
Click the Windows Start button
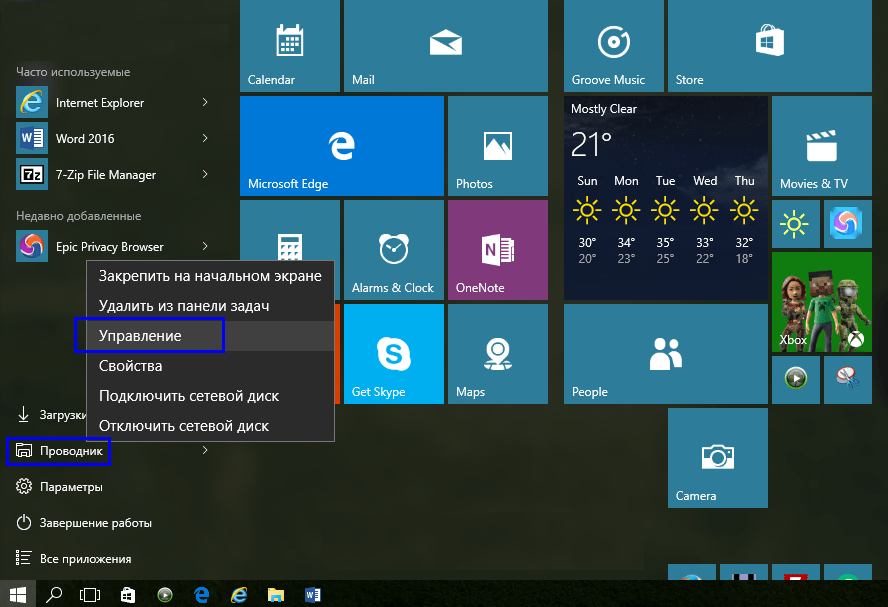(18, 594)
